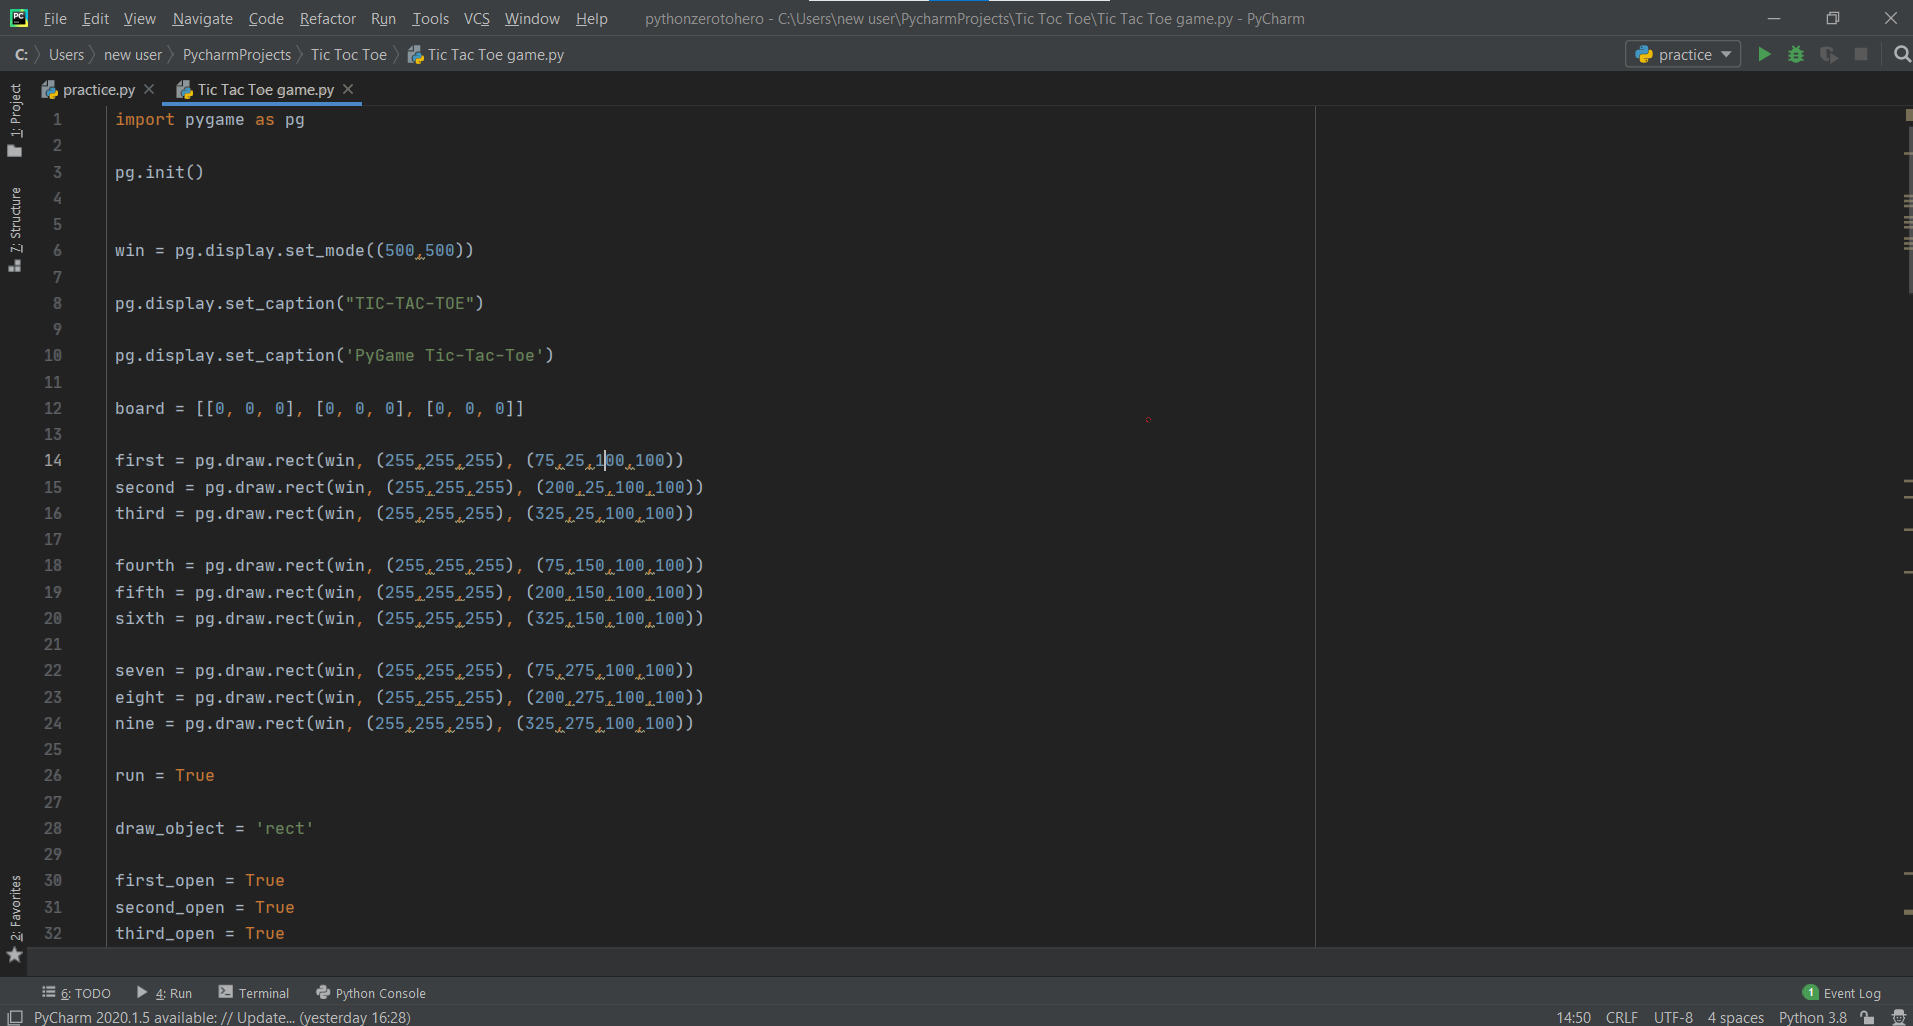Change the 4 spaces indent setting
Screen dimensions: 1913x1026
point(1735,1017)
